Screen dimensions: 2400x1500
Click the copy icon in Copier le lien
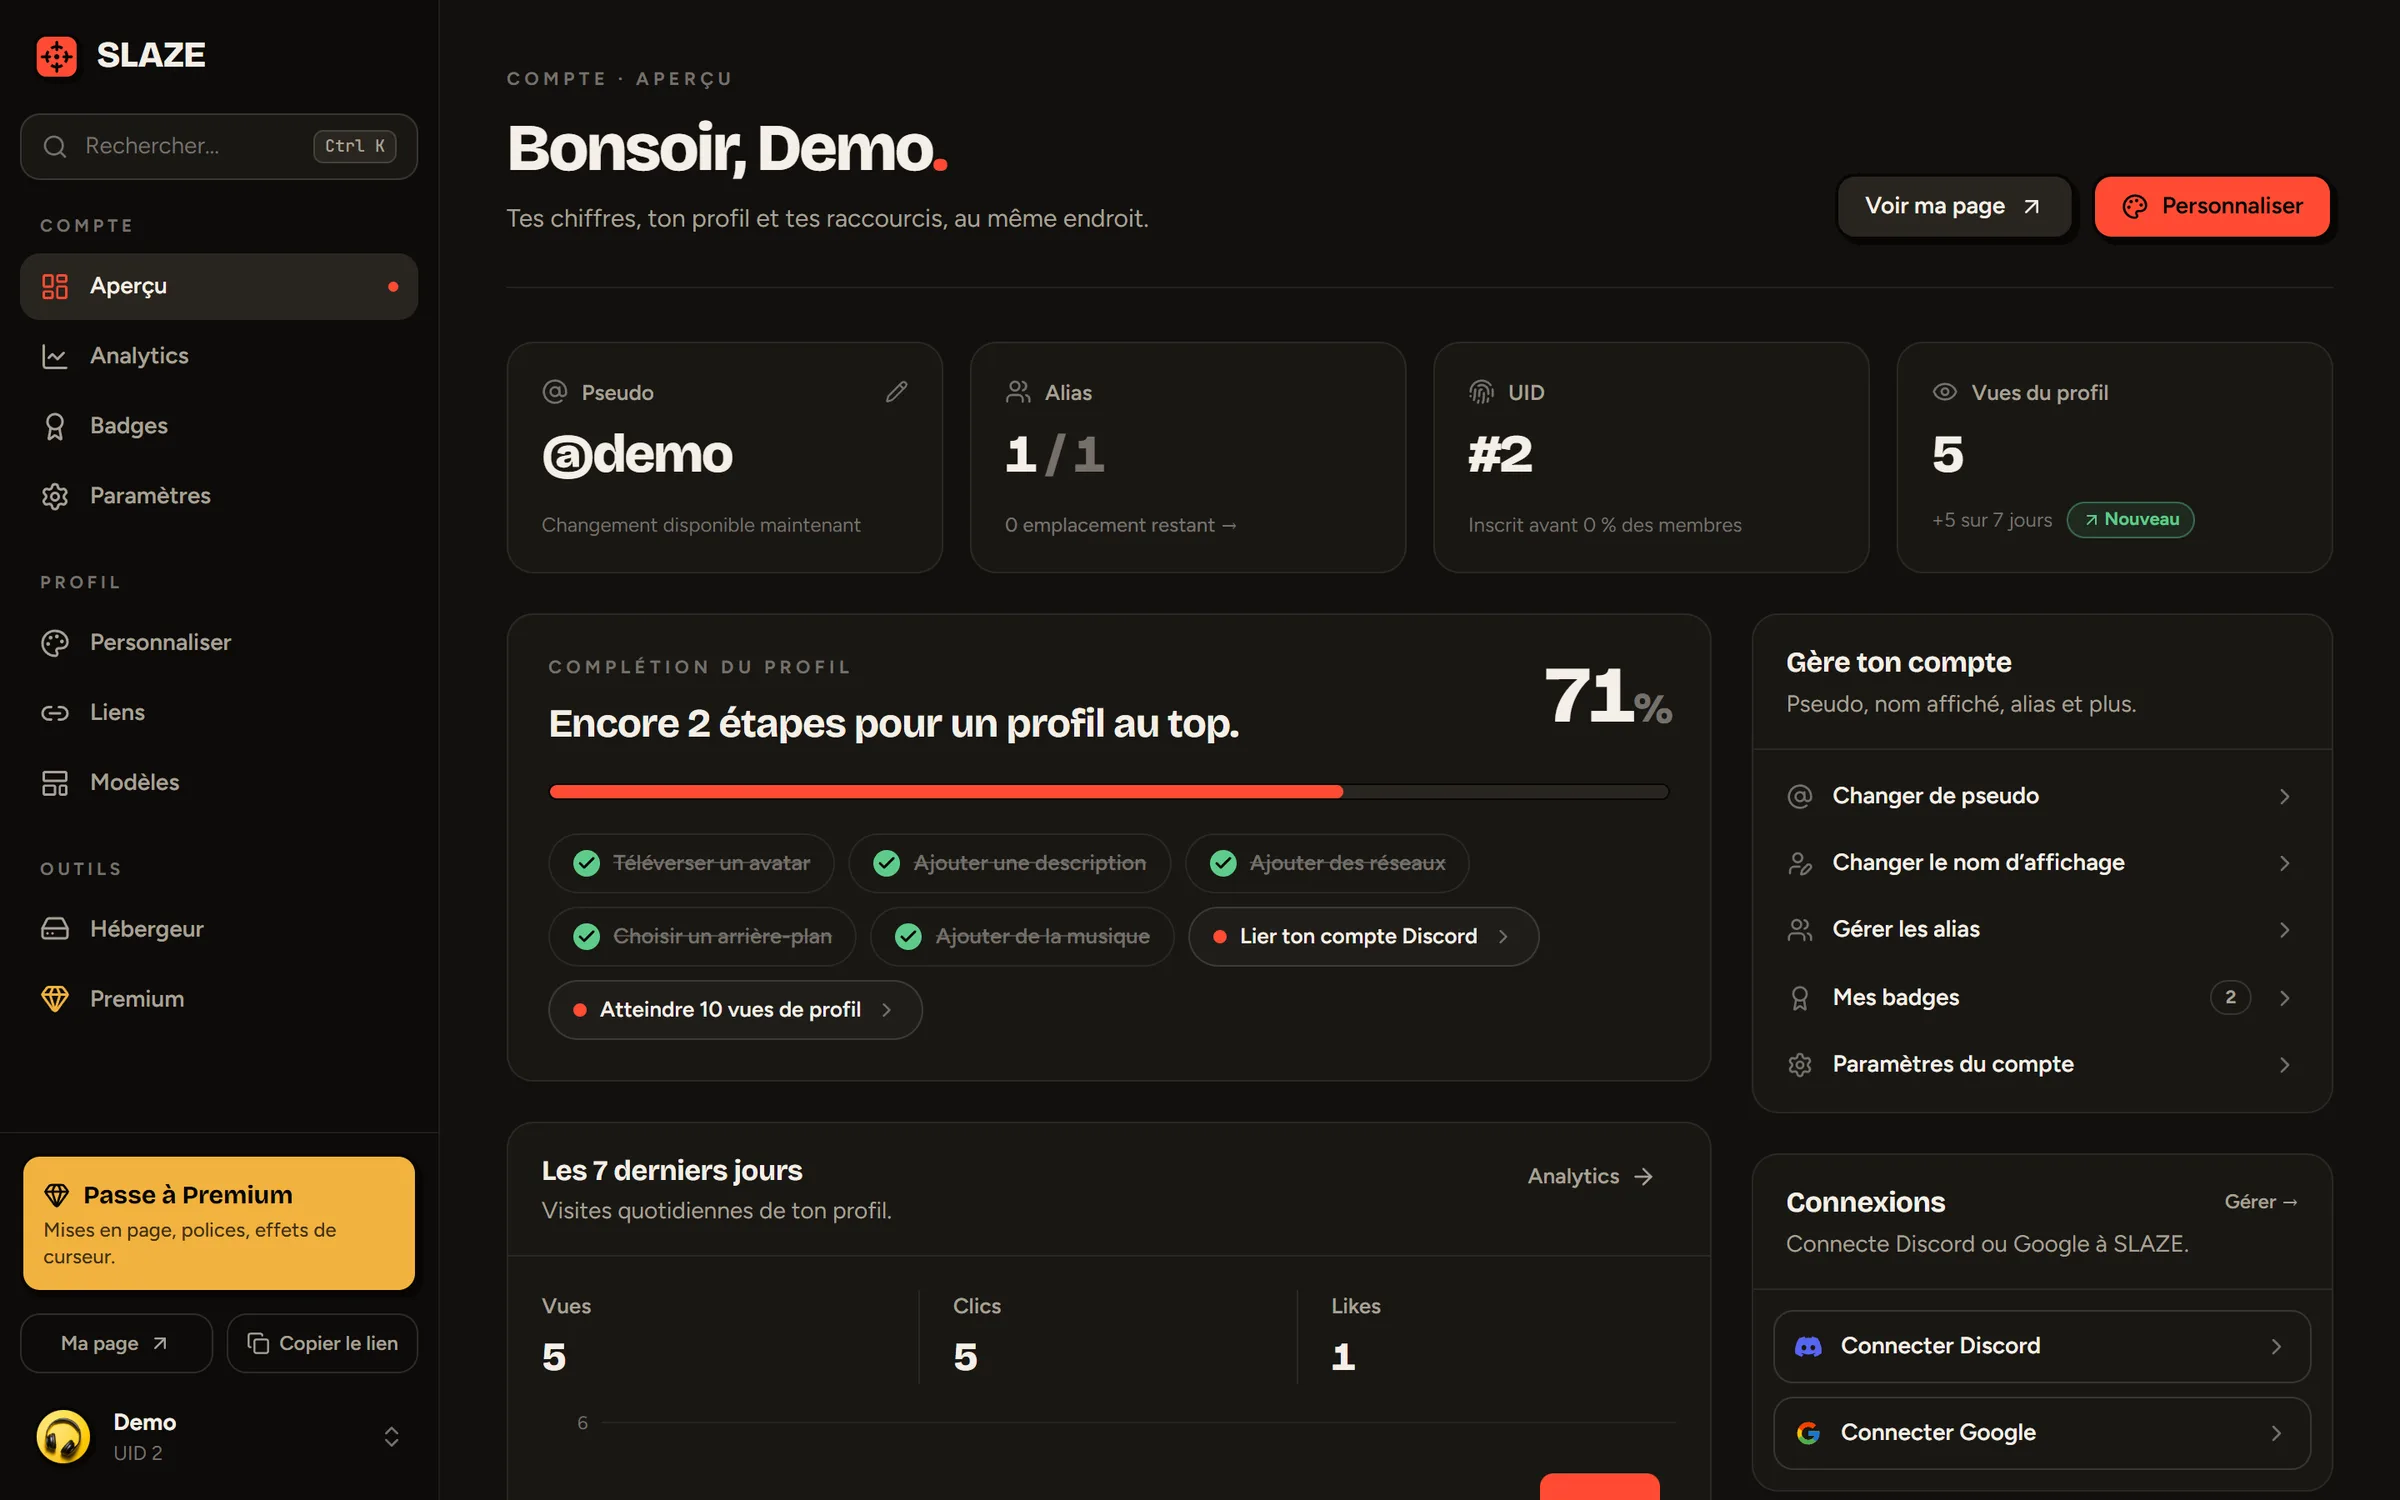click(258, 1343)
